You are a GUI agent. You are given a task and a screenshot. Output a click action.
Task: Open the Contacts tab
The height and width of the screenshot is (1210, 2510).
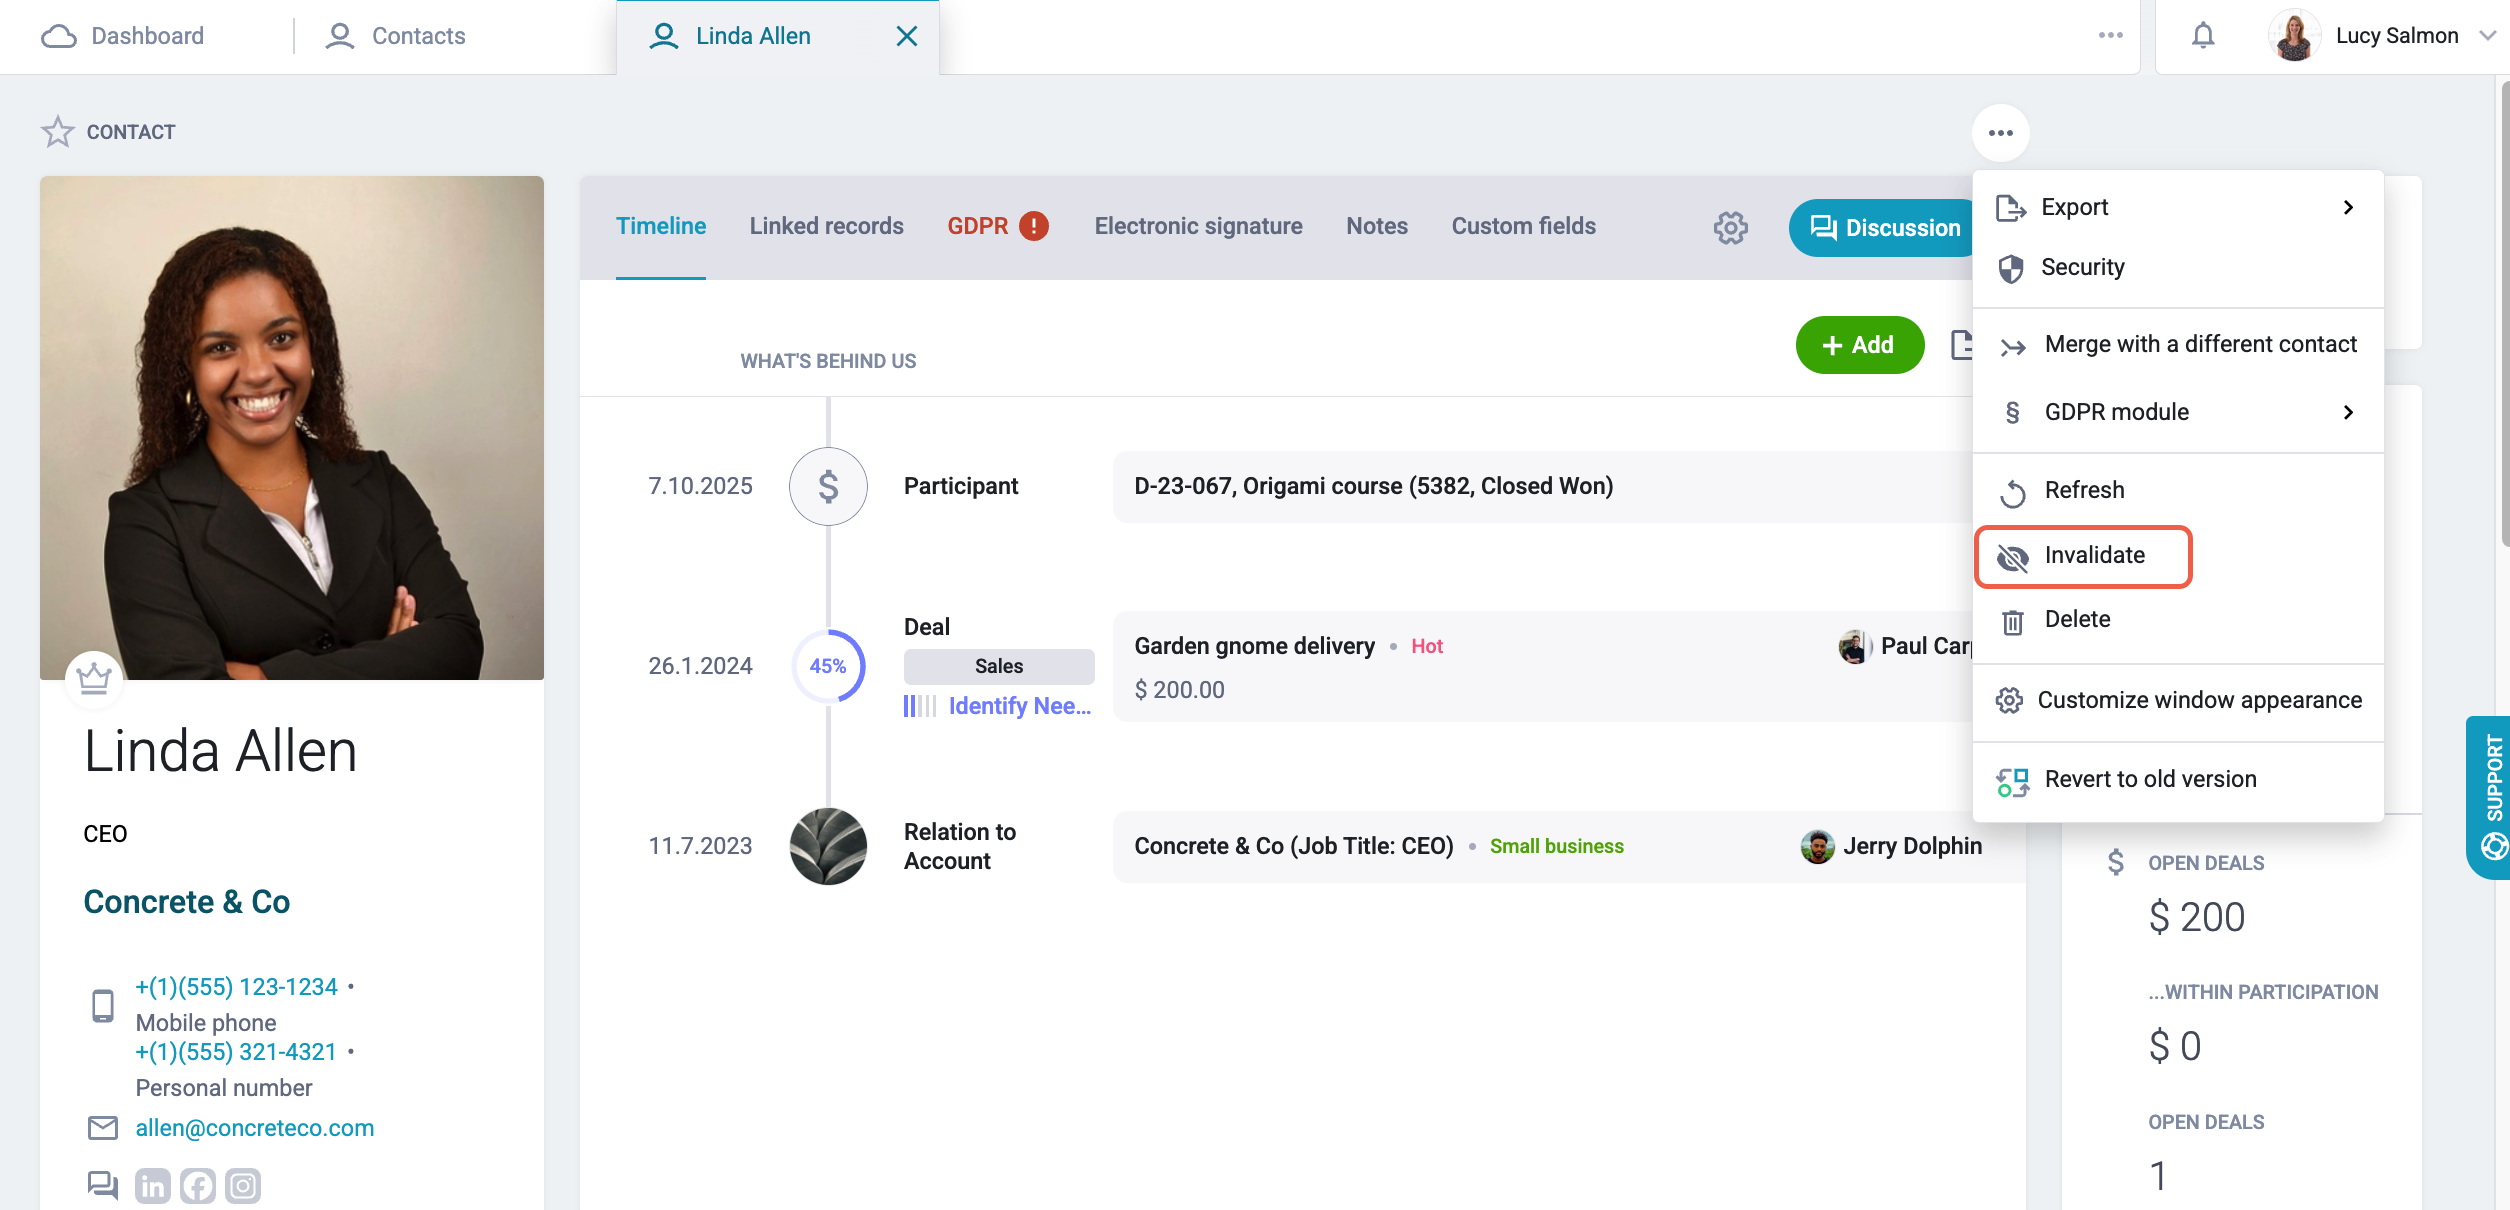tap(396, 36)
